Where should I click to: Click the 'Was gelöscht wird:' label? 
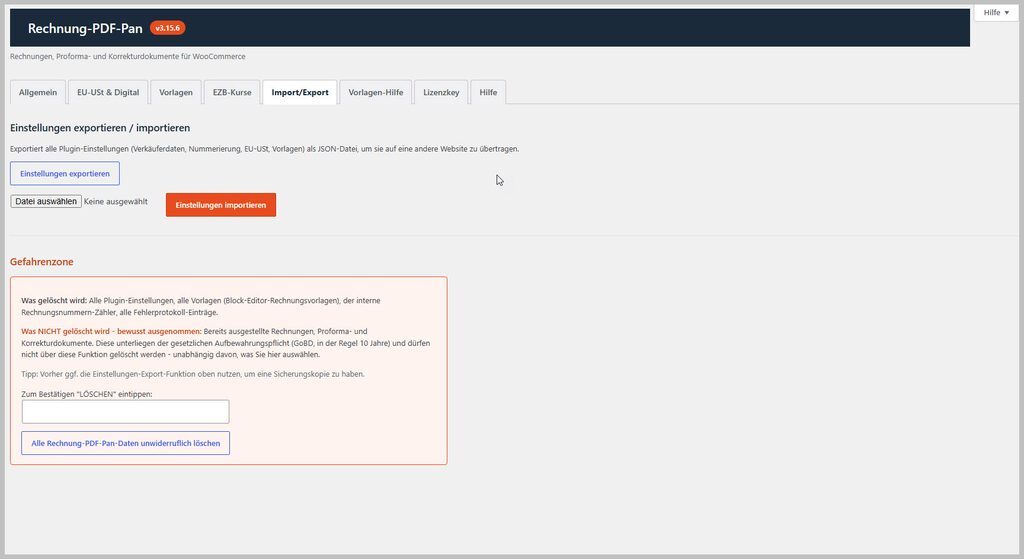tap(54, 301)
